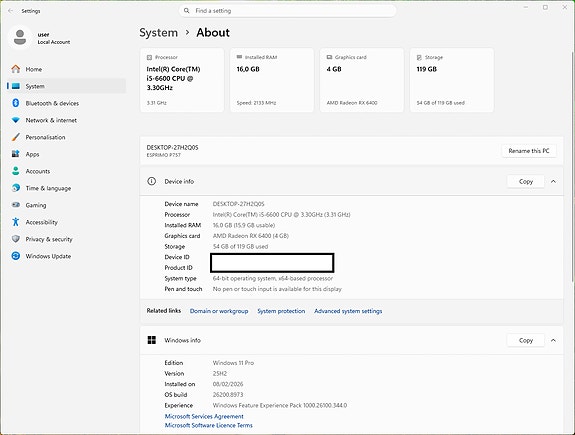Collapse the Windows info section
The image size is (575, 435).
pyautogui.click(x=553, y=340)
